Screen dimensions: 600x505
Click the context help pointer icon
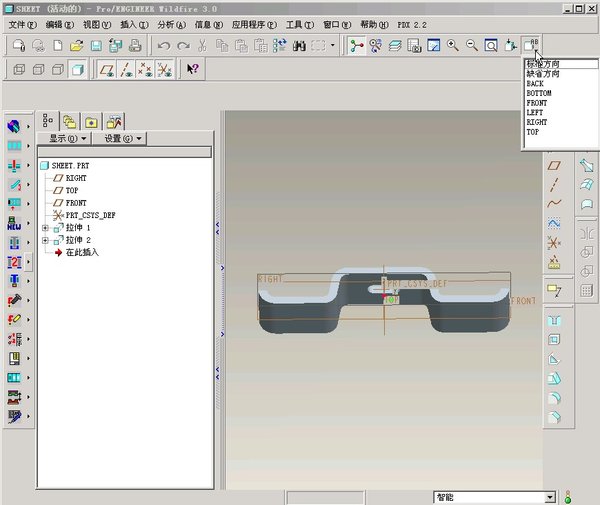coord(192,69)
